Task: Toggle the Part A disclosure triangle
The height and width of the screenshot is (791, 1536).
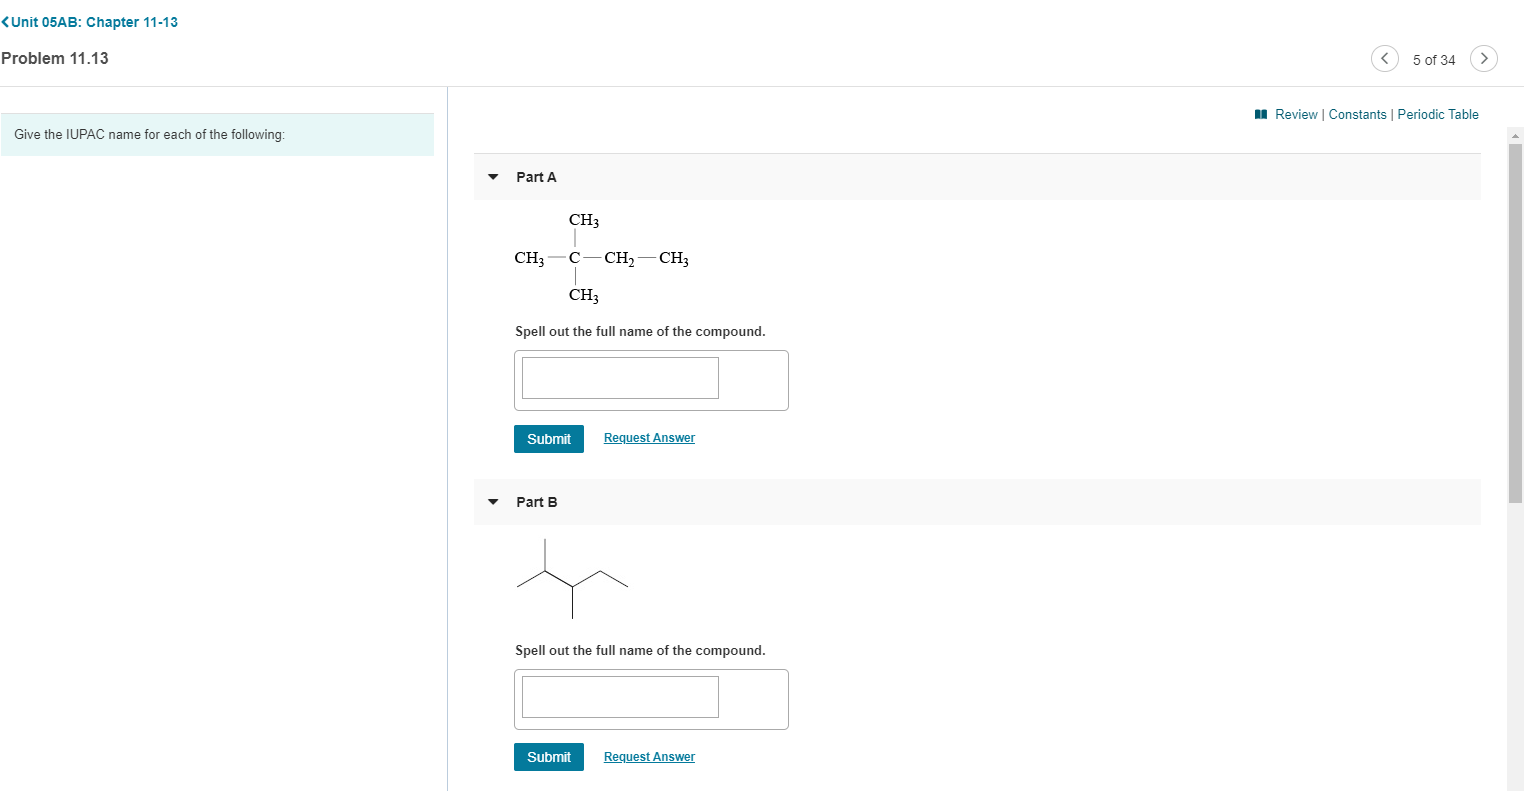Action: (x=492, y=176)
